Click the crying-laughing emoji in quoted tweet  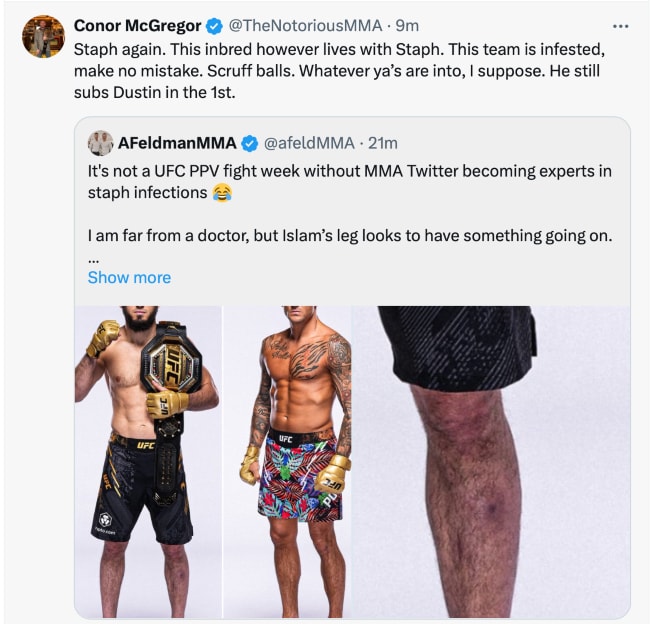coord(222,192)
